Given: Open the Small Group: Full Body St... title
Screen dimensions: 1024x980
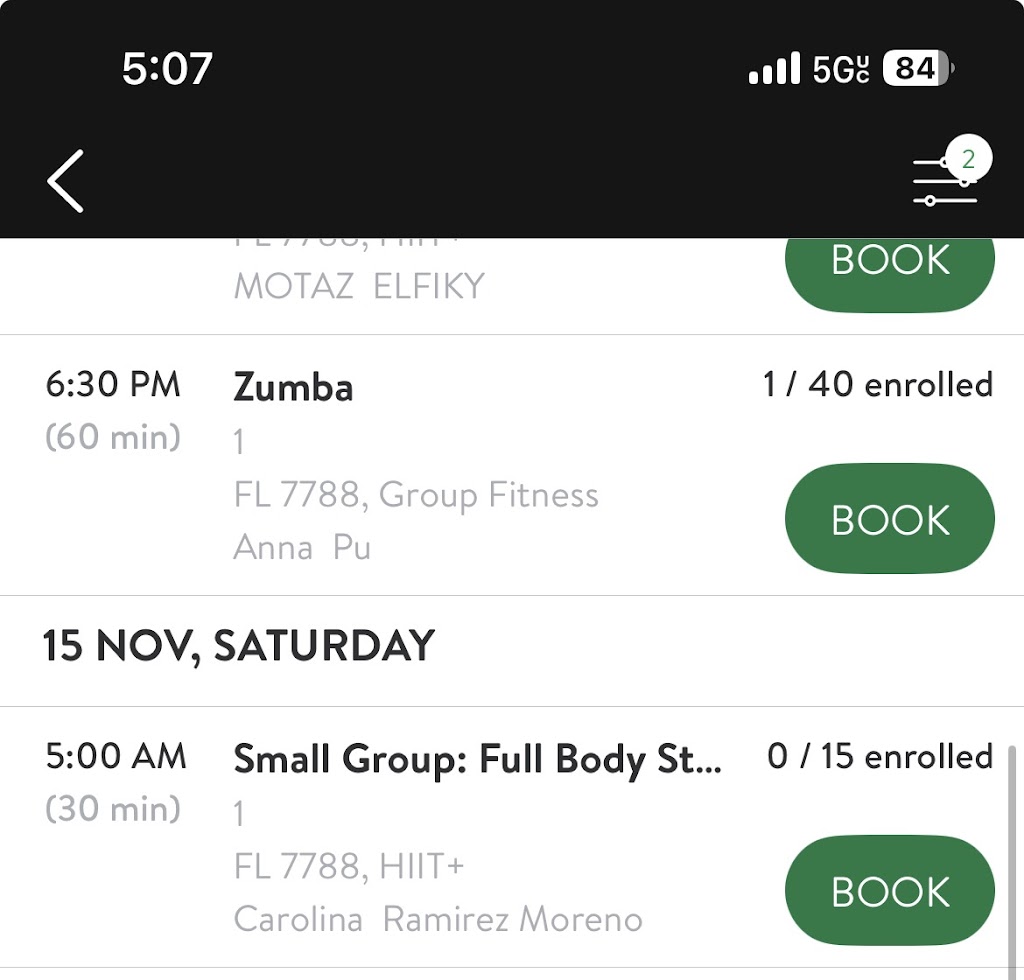Looking at the screenshot, I should point(477,760).
